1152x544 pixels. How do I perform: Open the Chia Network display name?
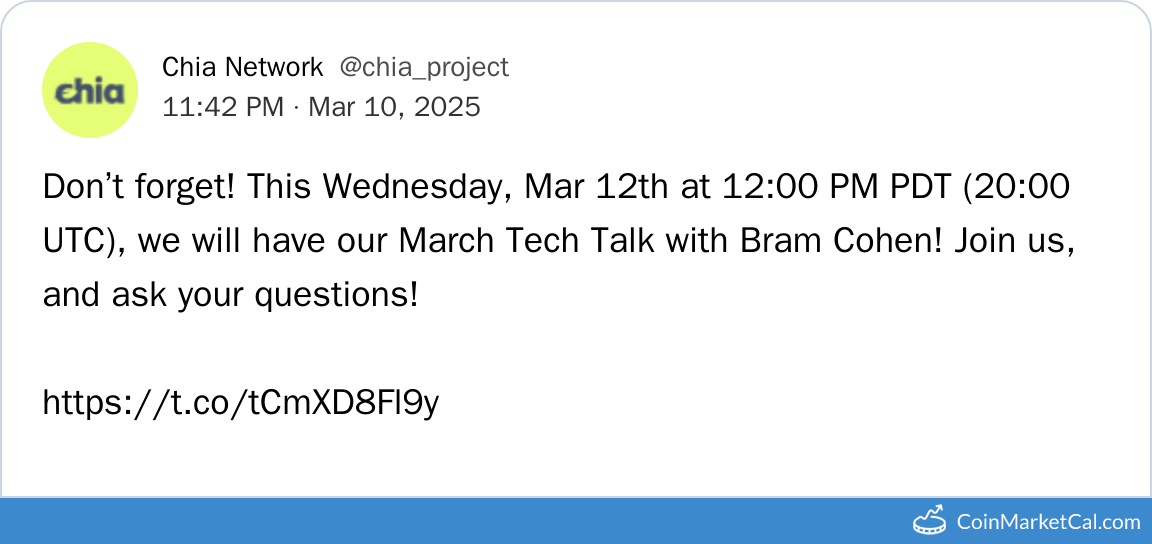point(242,67)
